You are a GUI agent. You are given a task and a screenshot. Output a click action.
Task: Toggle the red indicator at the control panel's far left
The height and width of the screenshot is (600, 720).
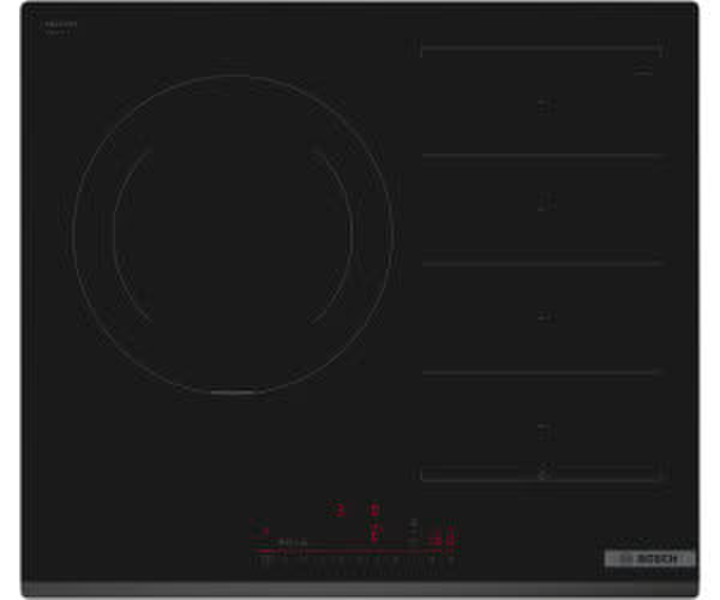coord(266,532)
